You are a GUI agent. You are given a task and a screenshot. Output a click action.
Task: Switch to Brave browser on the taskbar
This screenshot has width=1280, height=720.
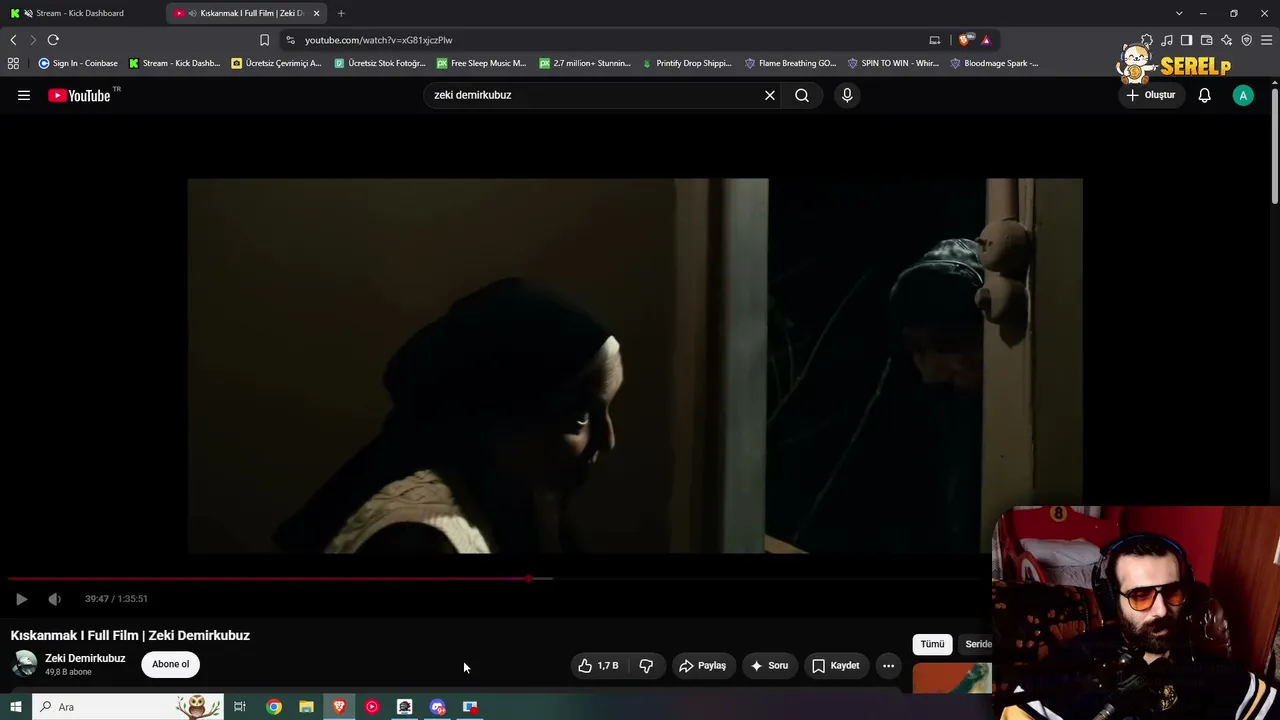[x=339, y=707]
